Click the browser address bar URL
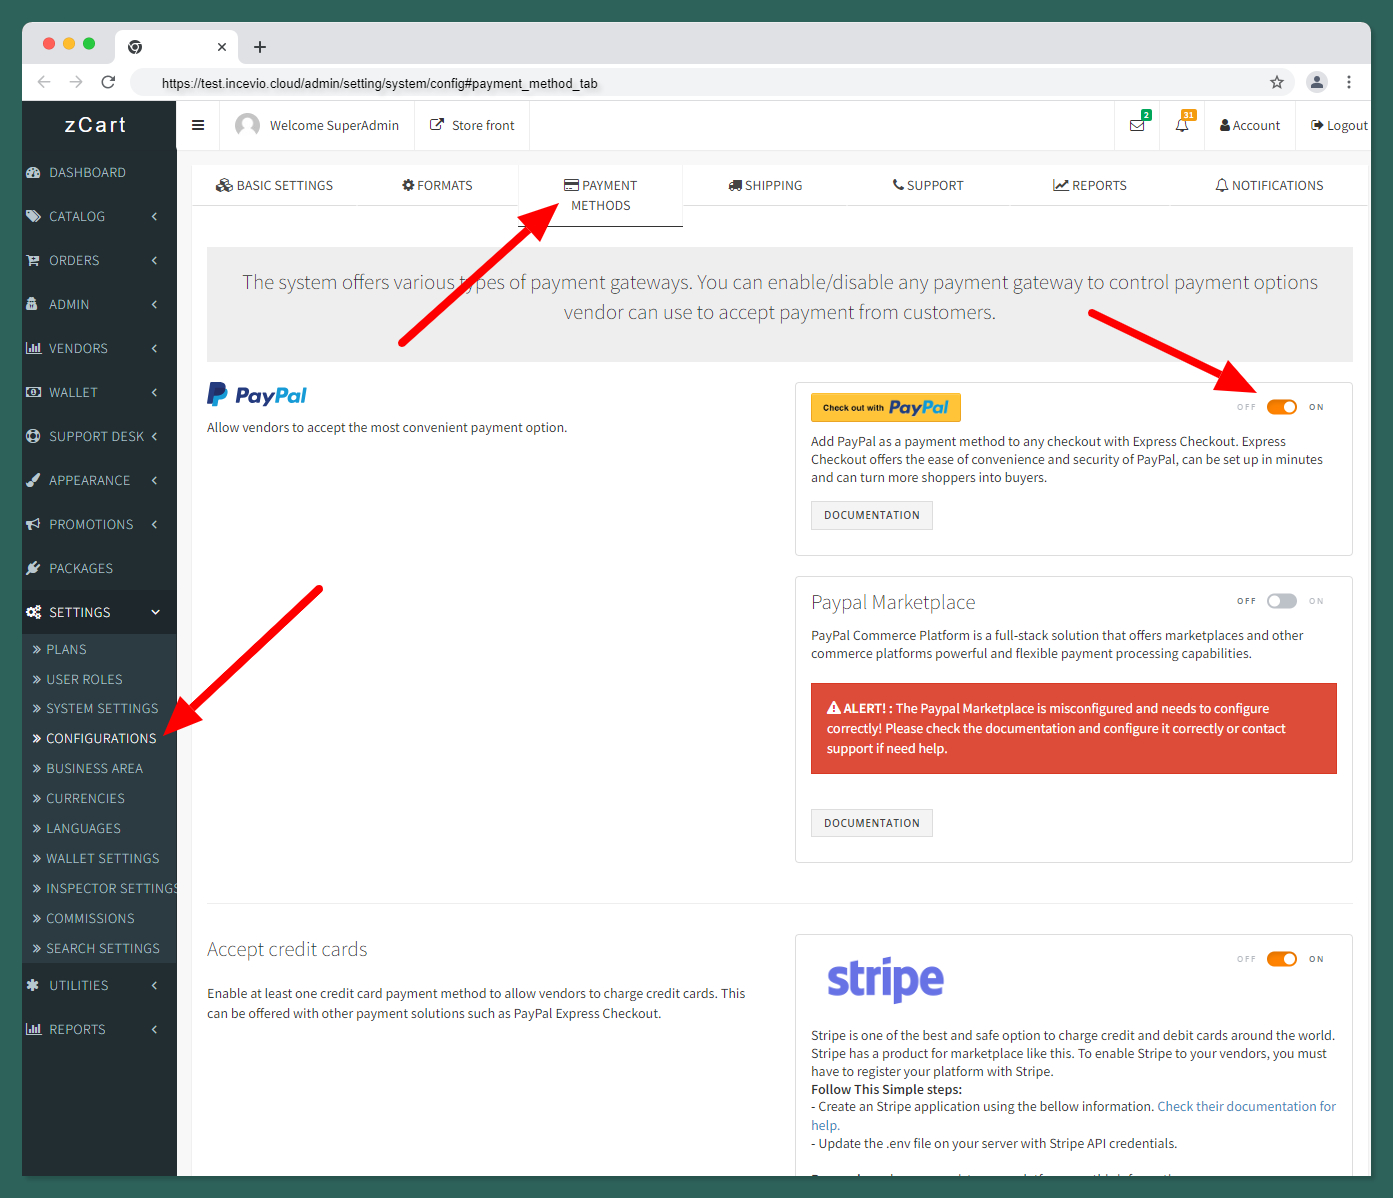Screen dimensions: 1393x1198 coord(380,83)
